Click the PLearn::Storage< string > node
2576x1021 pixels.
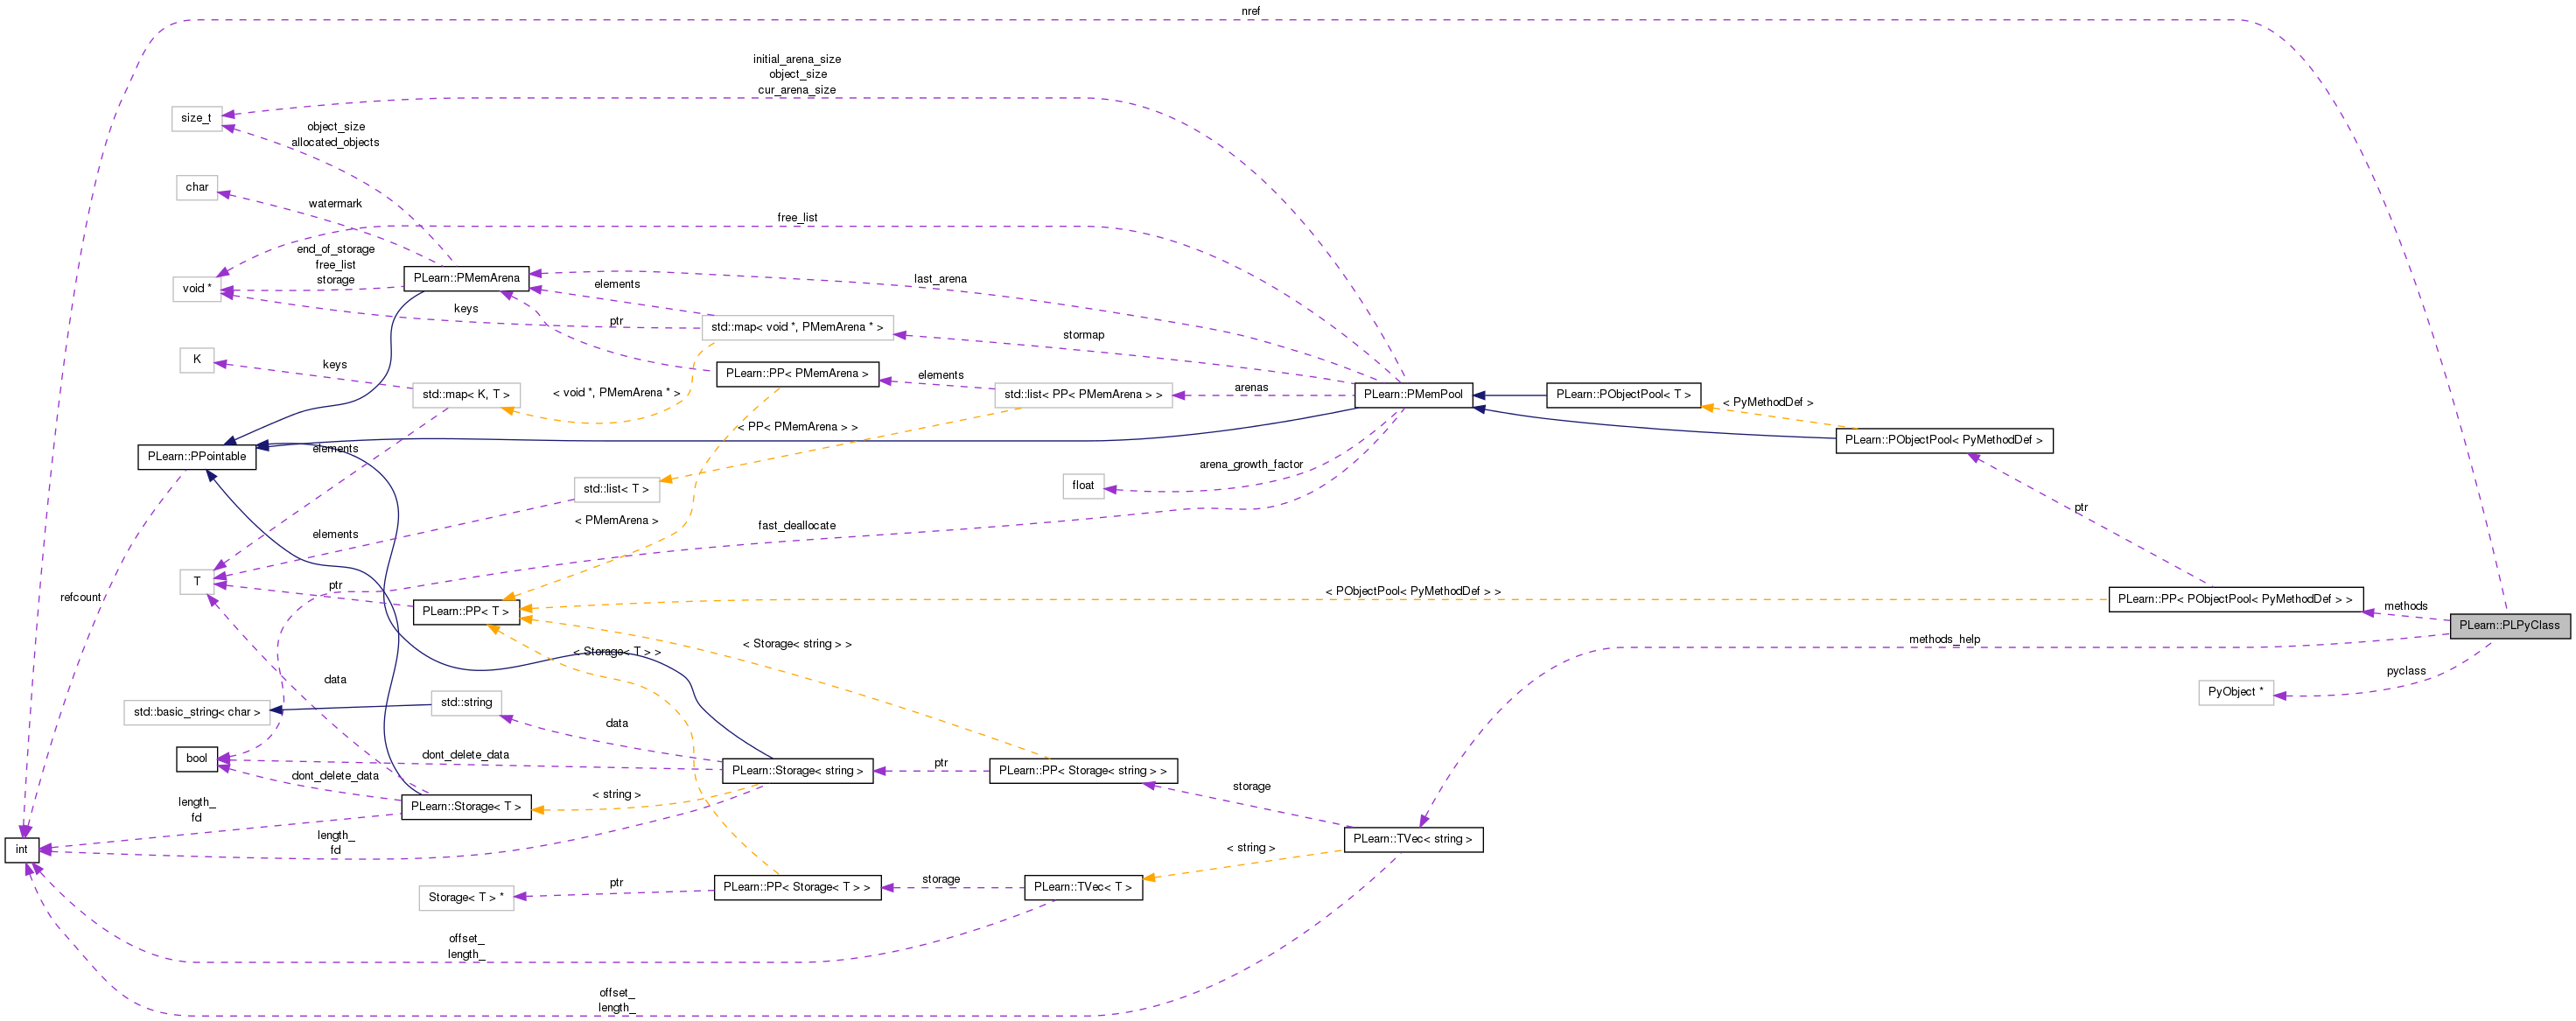[x=797, y=770]
